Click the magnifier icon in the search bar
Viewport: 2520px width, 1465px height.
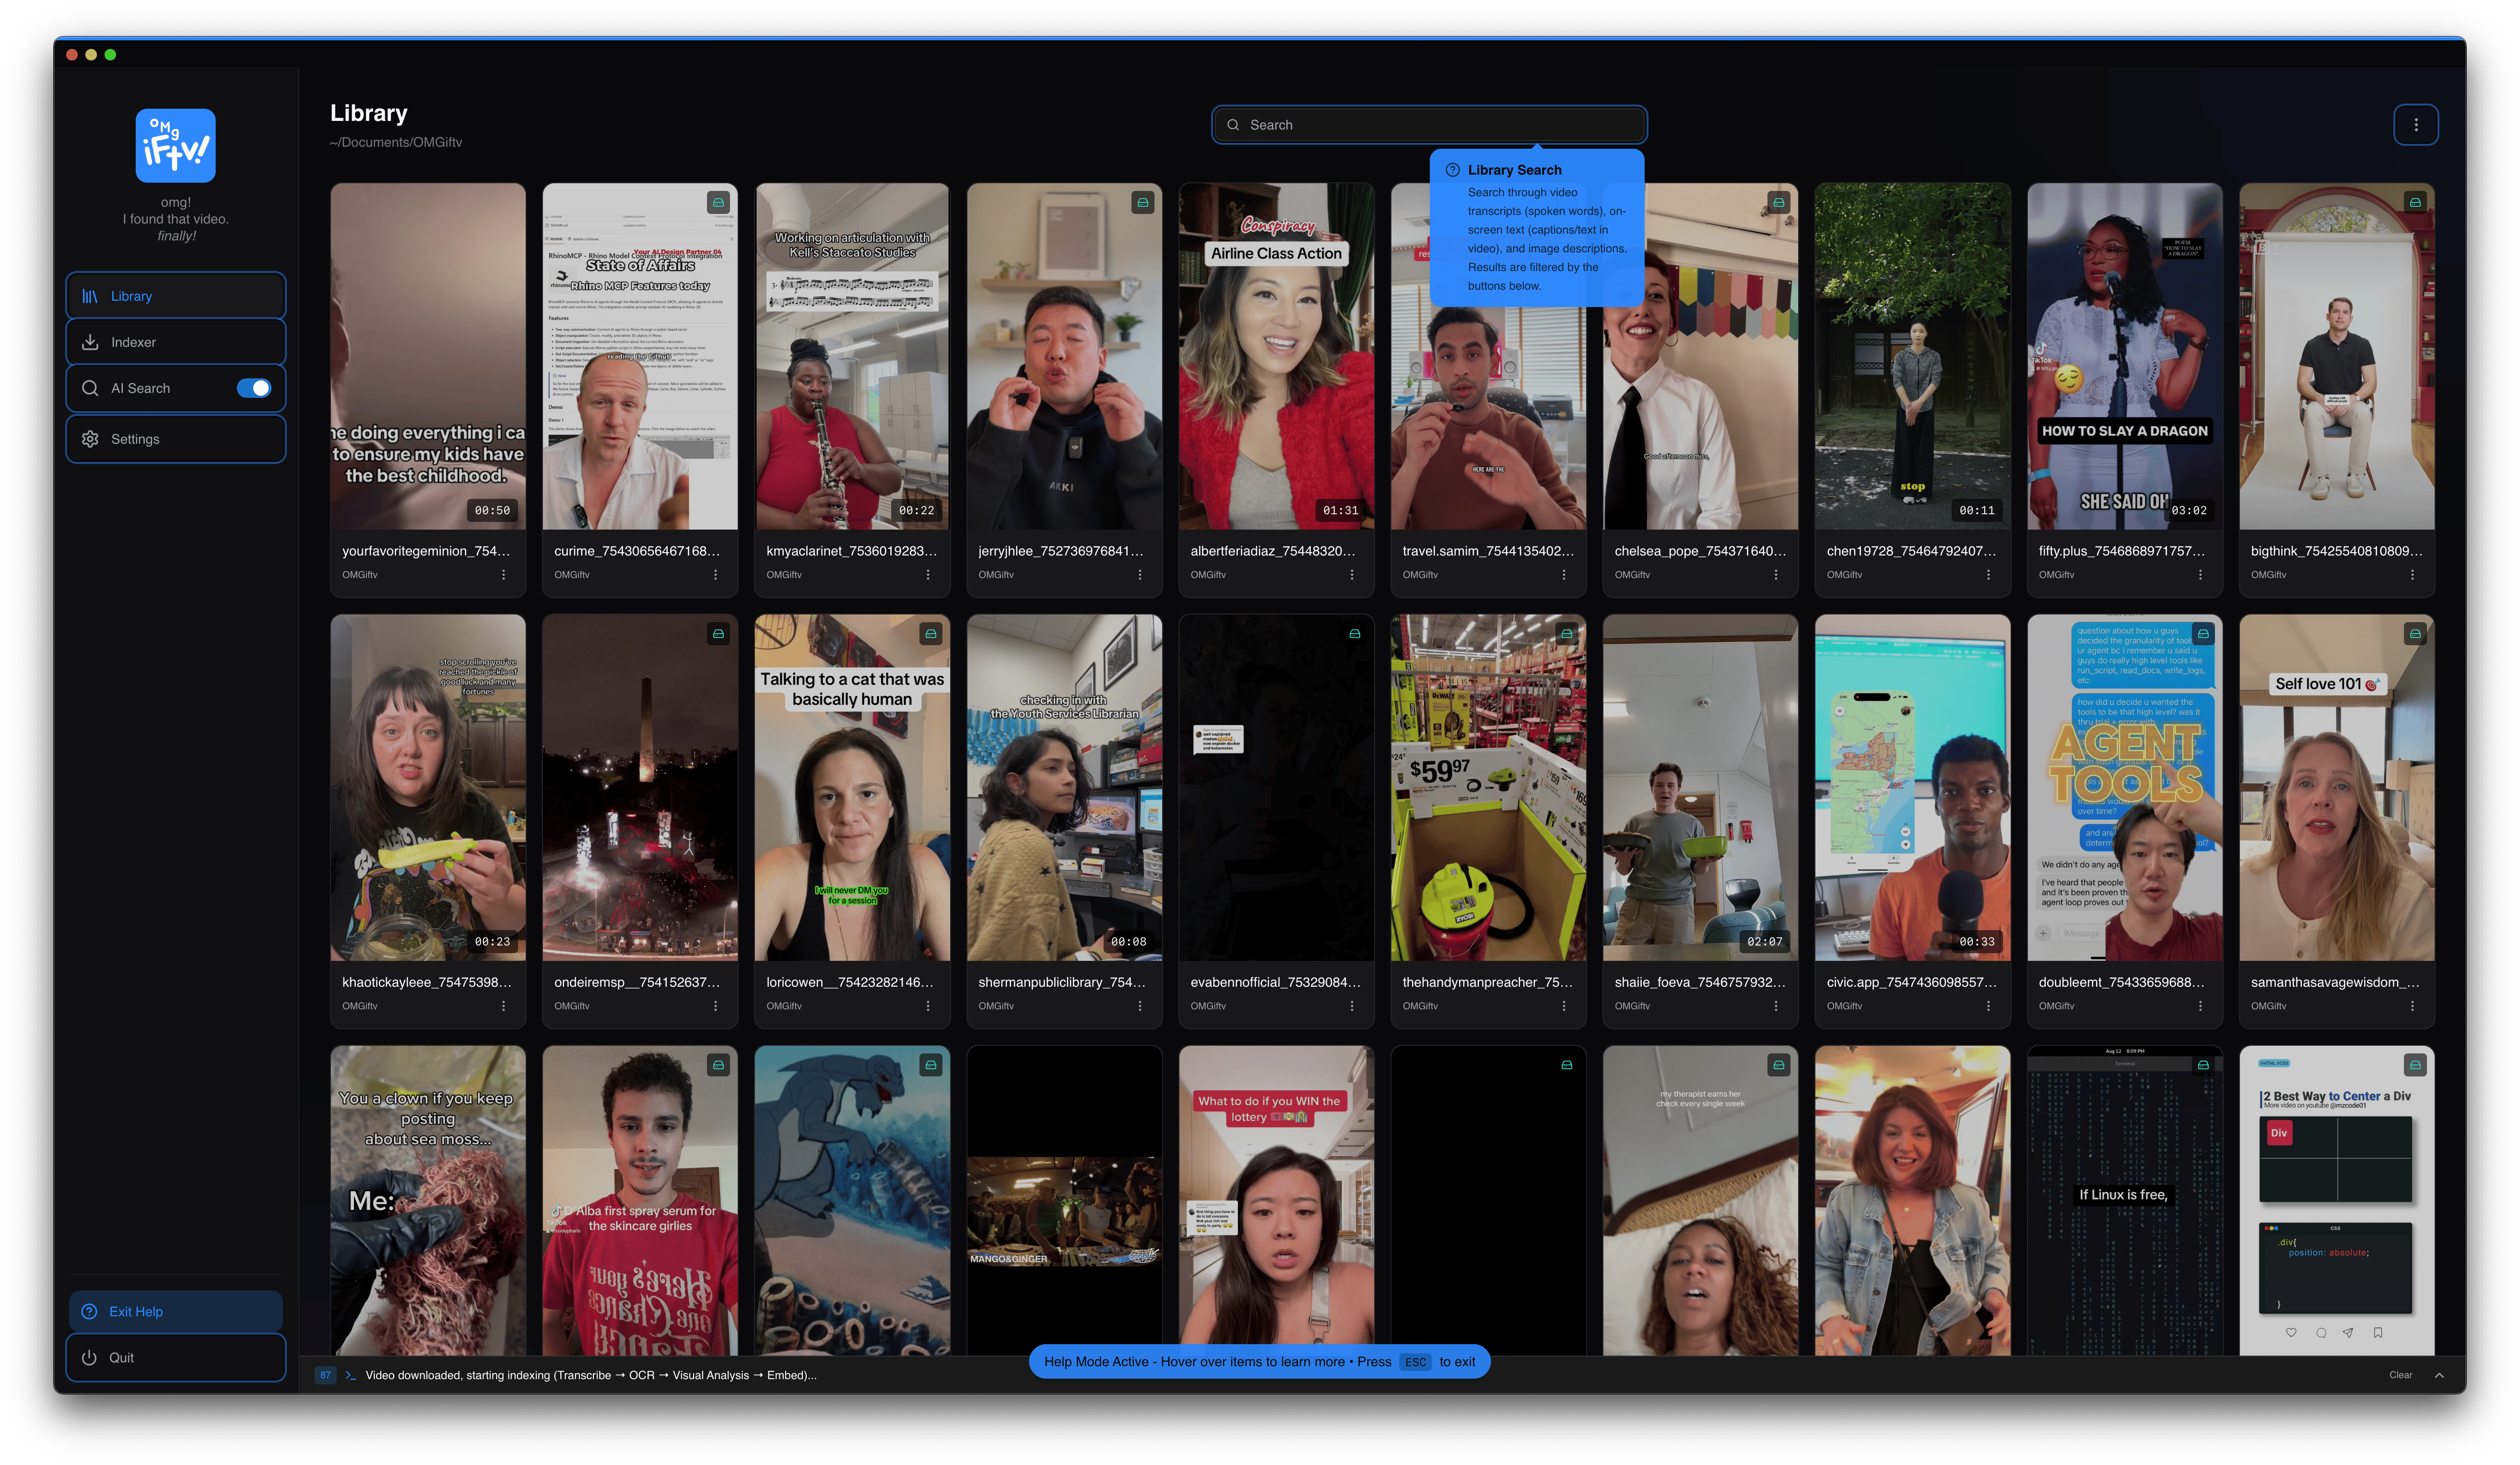pos(1233,125)
